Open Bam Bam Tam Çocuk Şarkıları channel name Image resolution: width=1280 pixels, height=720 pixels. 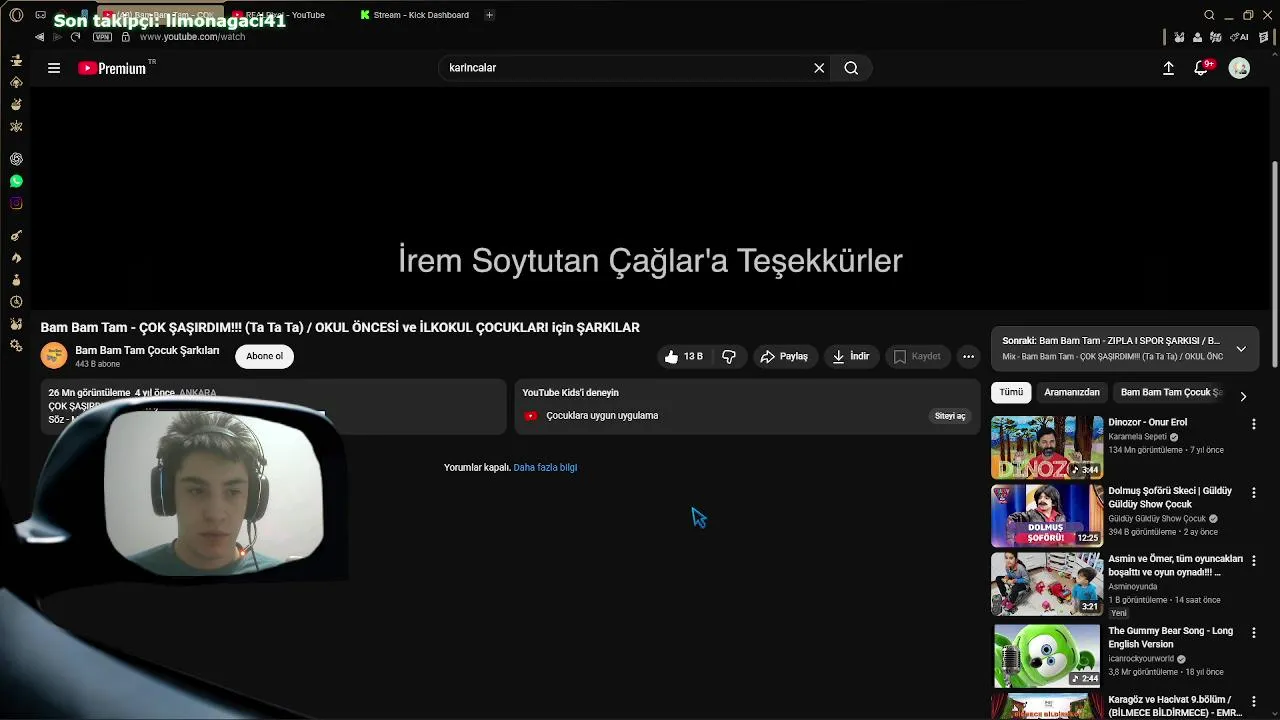pyautogui.click(x=147, y=350)
